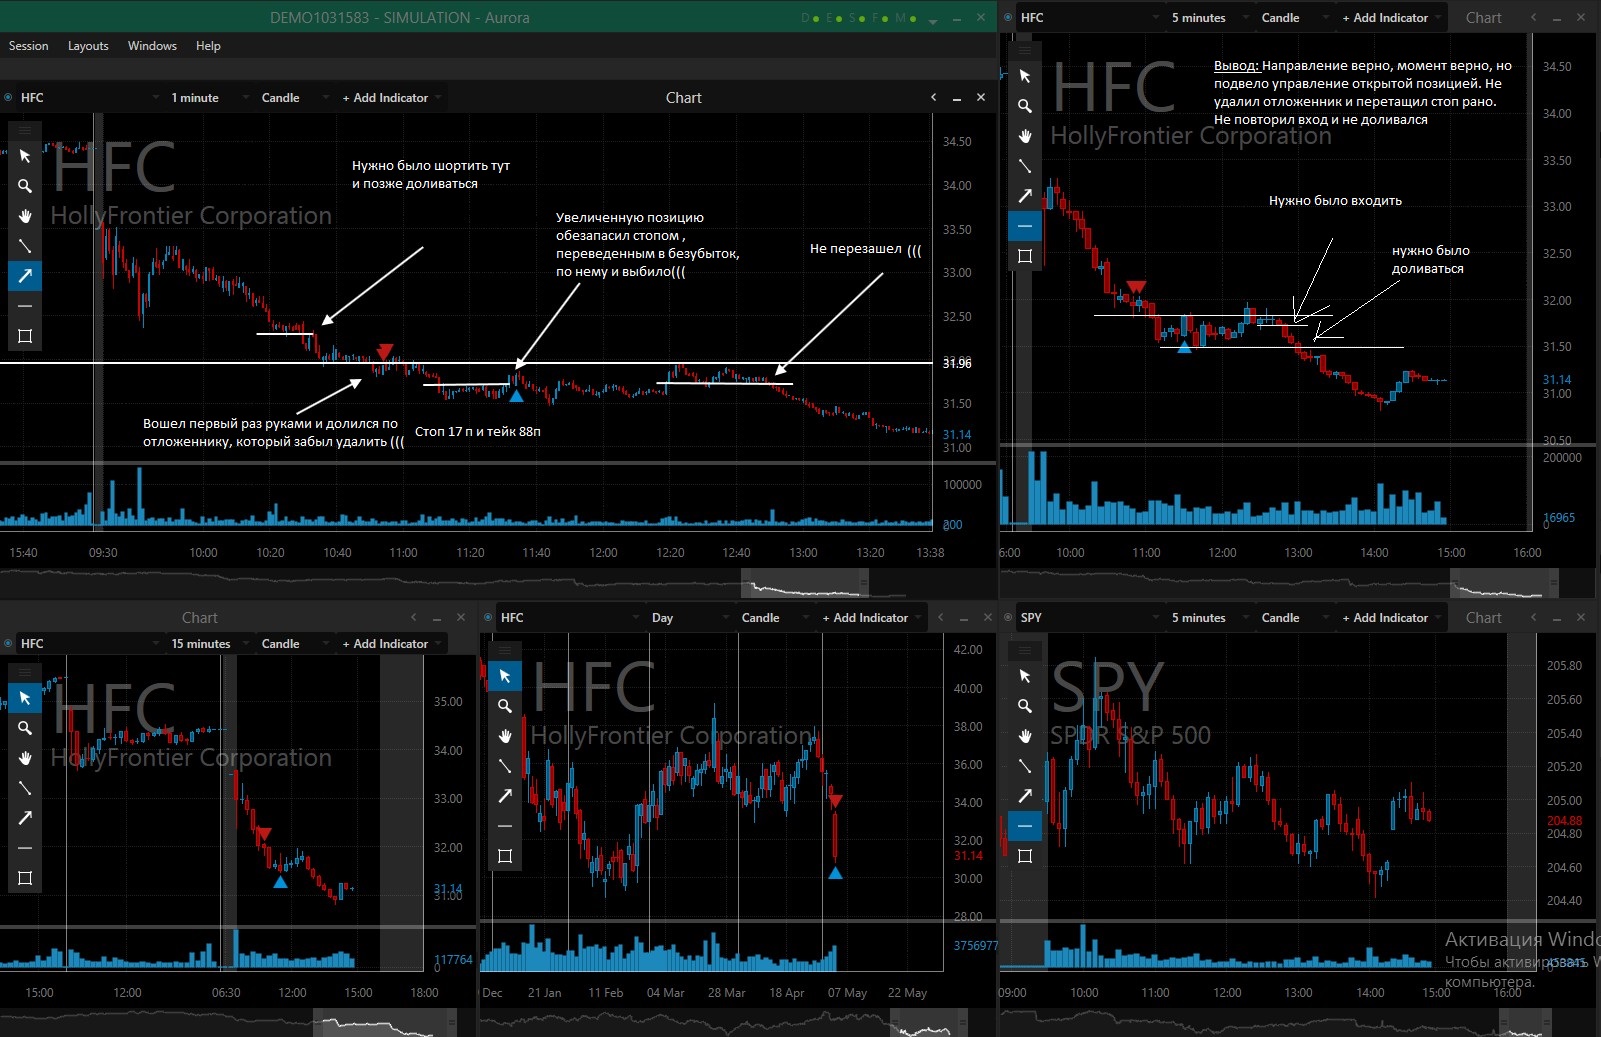The height and width of the screenshot is (1037, 1601).
Task: Toggle link dot beside HFC in Day chart
Action: coord(488,618)
